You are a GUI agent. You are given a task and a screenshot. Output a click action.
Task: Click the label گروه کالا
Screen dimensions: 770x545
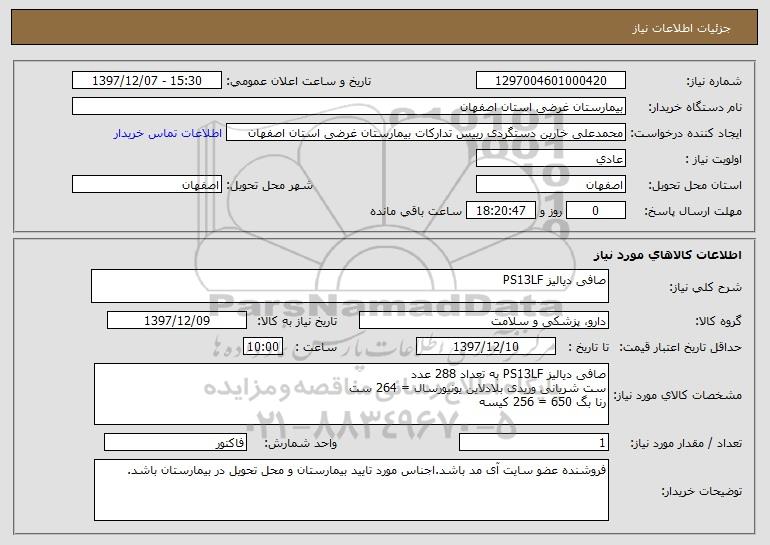(718, 322)
